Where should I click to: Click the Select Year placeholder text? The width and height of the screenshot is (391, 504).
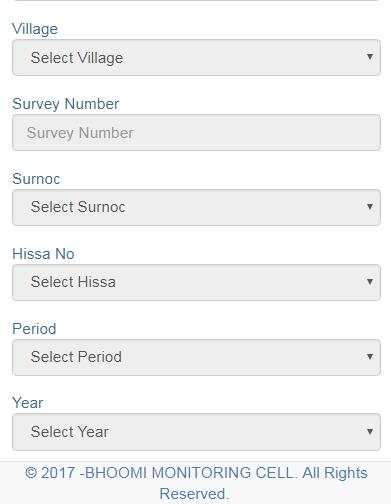(x=70, y=432)
